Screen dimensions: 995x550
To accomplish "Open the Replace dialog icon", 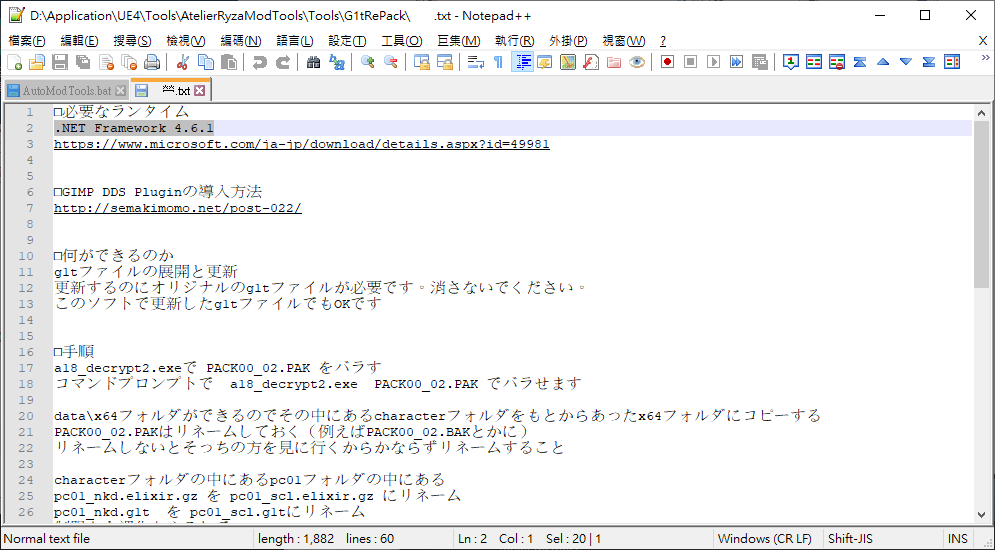I will (x=337, y=62).
